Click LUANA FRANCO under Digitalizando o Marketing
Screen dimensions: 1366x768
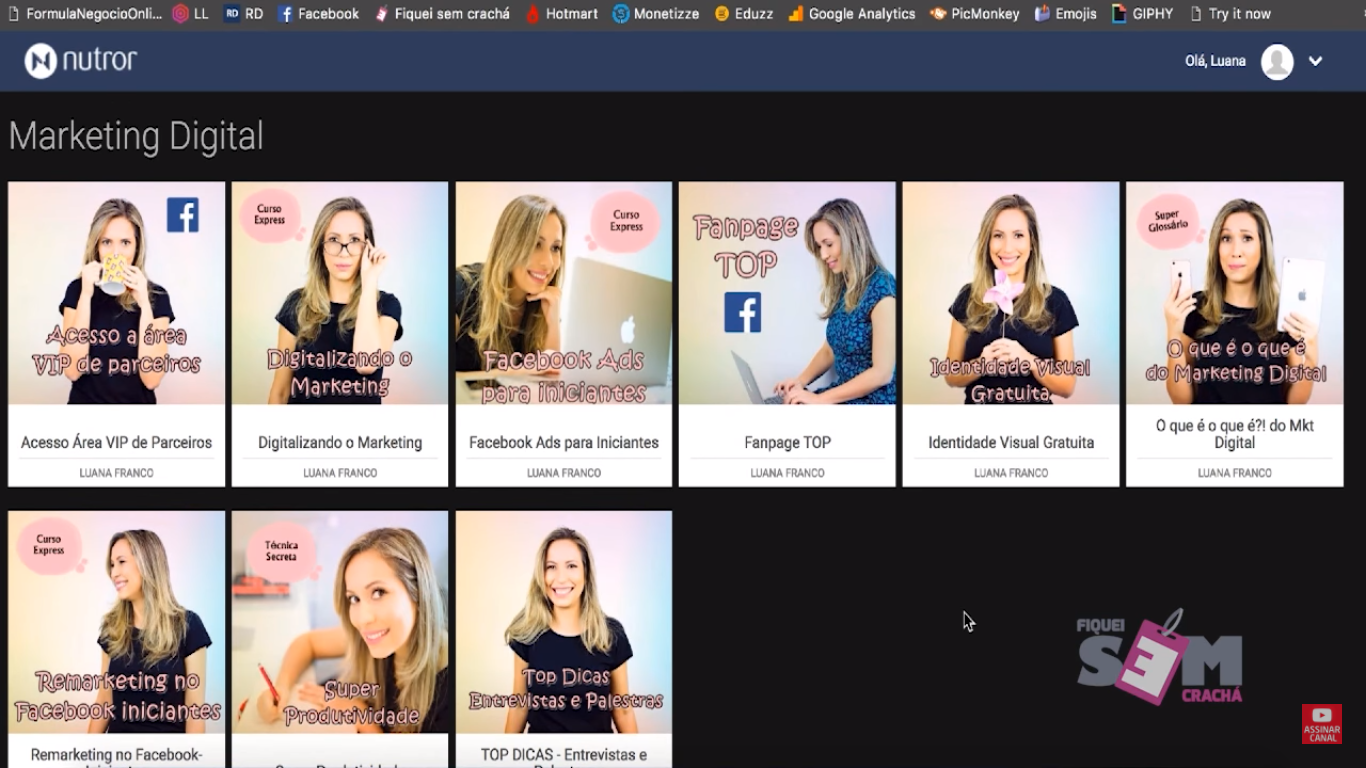click(x=340, y=473)
